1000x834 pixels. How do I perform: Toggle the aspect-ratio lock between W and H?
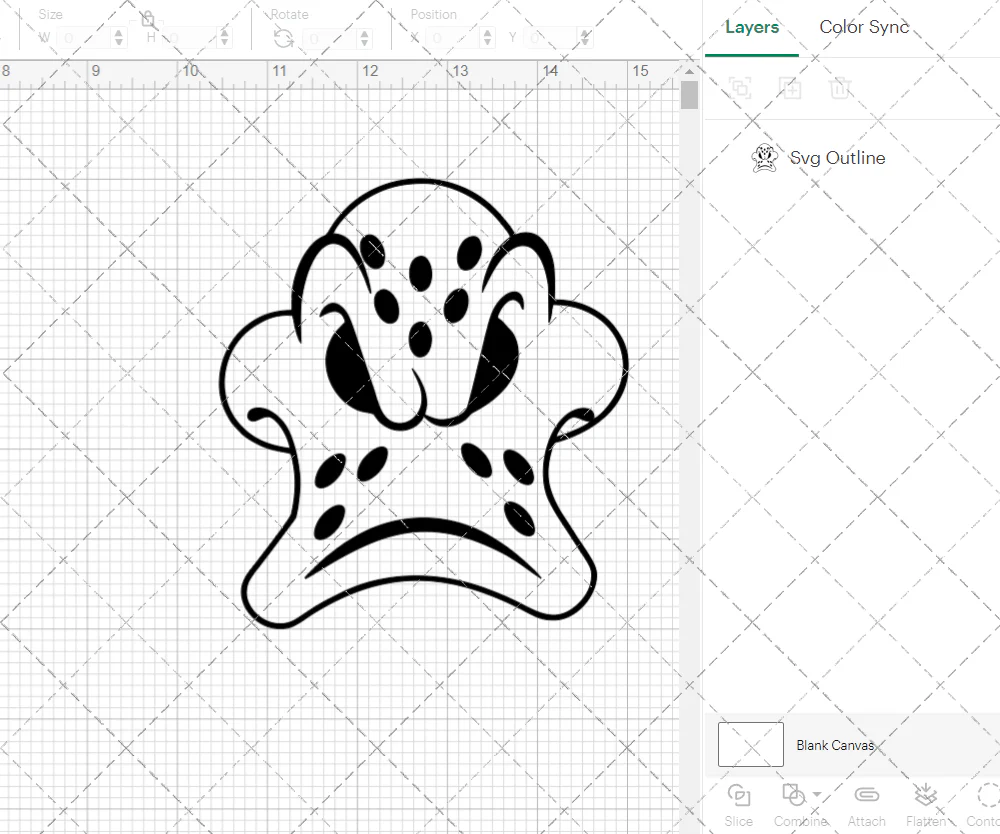click(147, 18)
